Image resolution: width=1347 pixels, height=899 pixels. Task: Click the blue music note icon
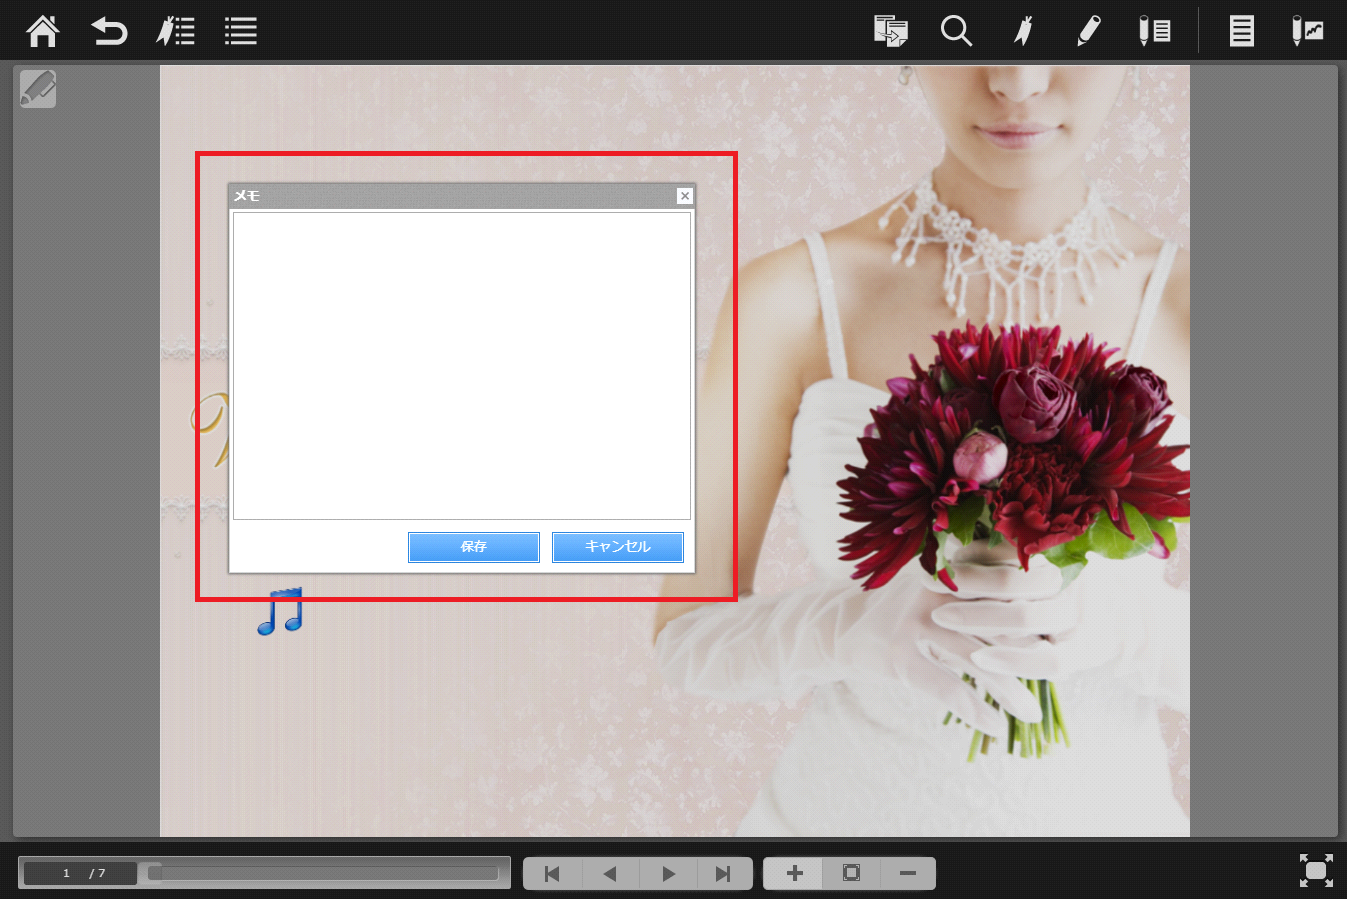[280, 611]
